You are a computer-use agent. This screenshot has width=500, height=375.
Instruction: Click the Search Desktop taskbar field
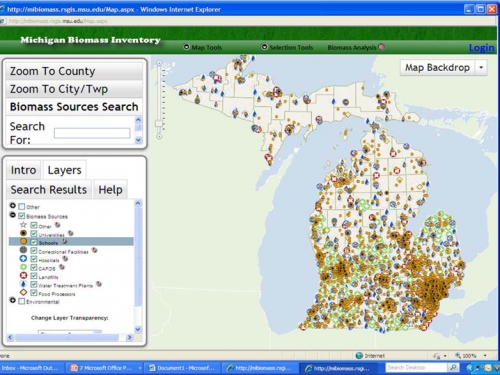[417, 368]
